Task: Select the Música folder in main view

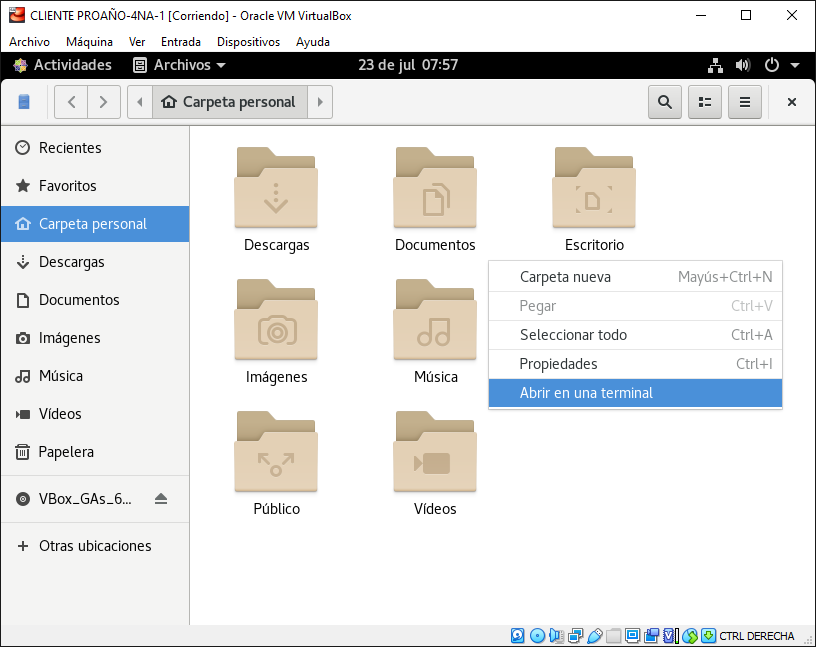Action: (435, 320)
